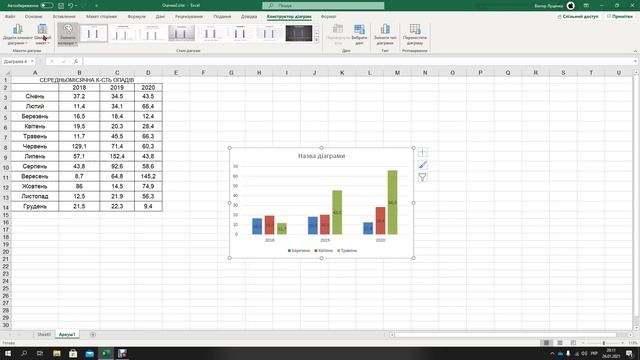The height and width of the screenshot is (360, 640).
Task: Click the Аркуш1 sheet tab
Action: [x=67, y=334]
